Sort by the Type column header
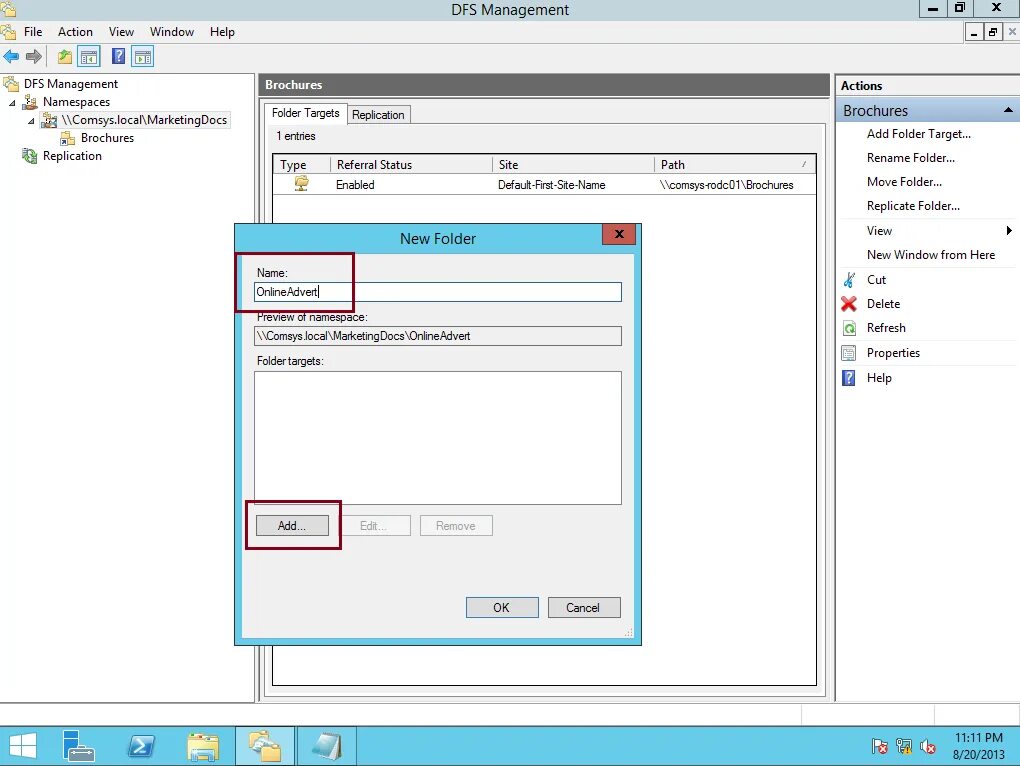This screenshot has width=1020, height=766. pyautogui.click(x=302, y=165)
